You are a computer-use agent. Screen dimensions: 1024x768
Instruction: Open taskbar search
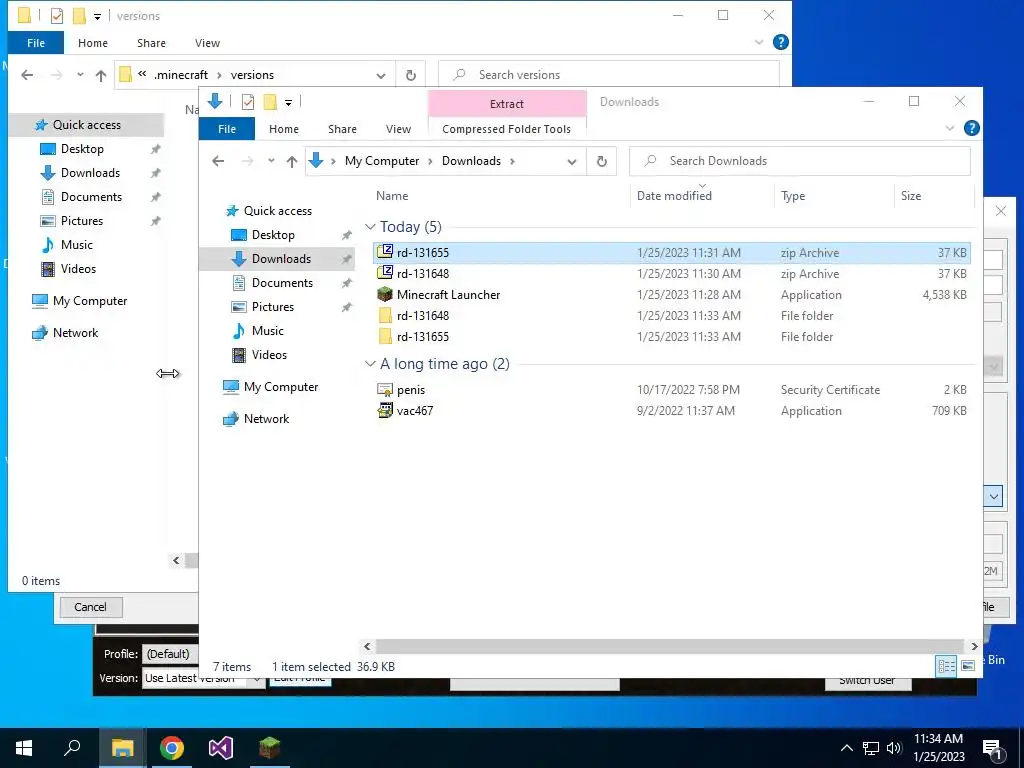click(72, 748)
